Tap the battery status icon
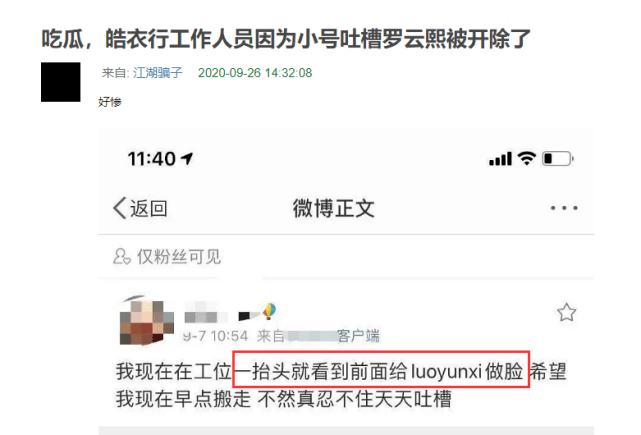The width and height of the screenshot is (641, 435). pyautogui.click(x=558, y=159)
